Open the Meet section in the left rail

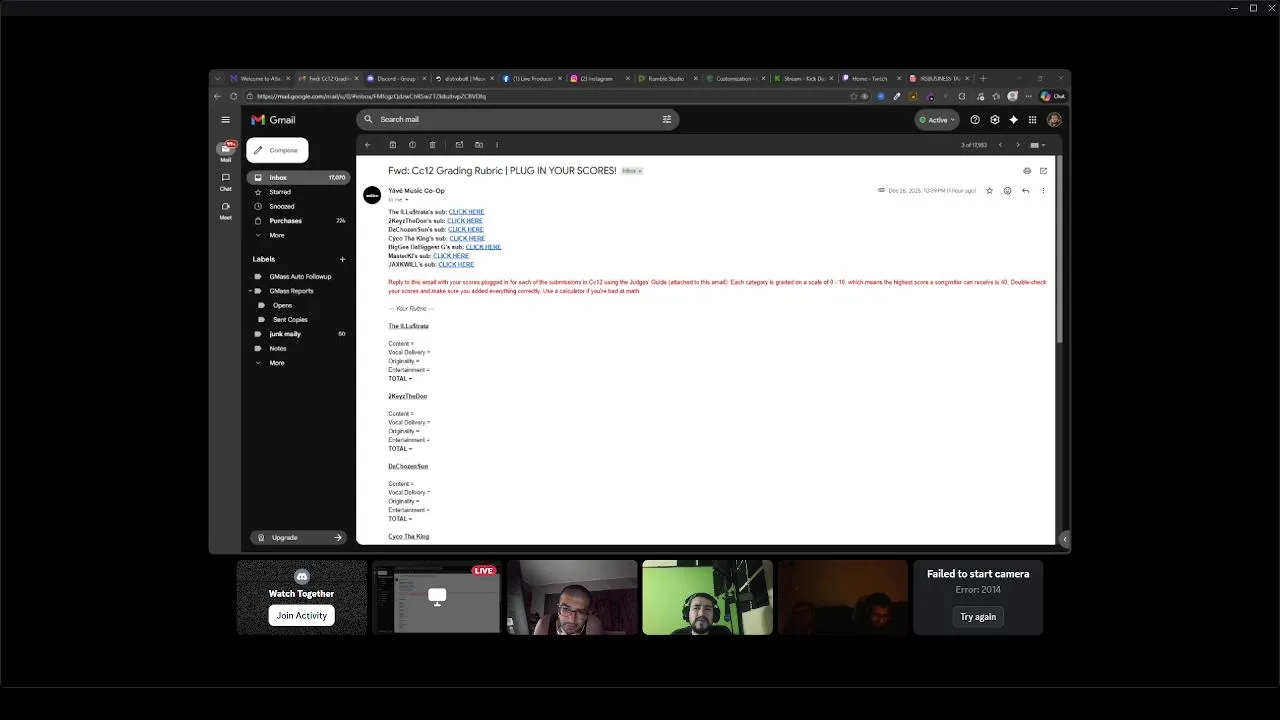click(x=226, y=210)
